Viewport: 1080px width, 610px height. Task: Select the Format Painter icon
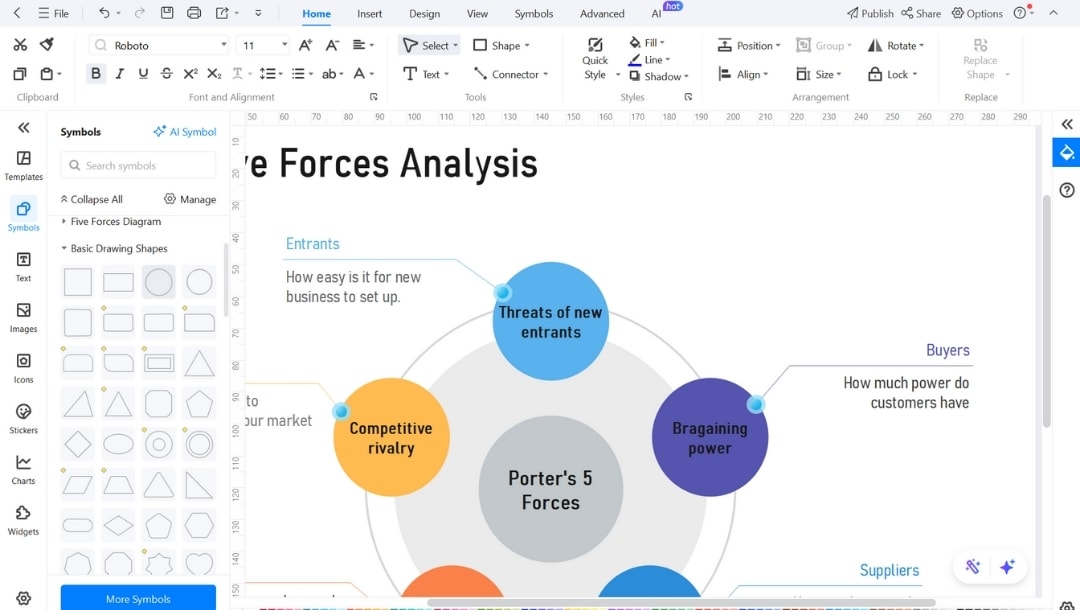point(47,45)
